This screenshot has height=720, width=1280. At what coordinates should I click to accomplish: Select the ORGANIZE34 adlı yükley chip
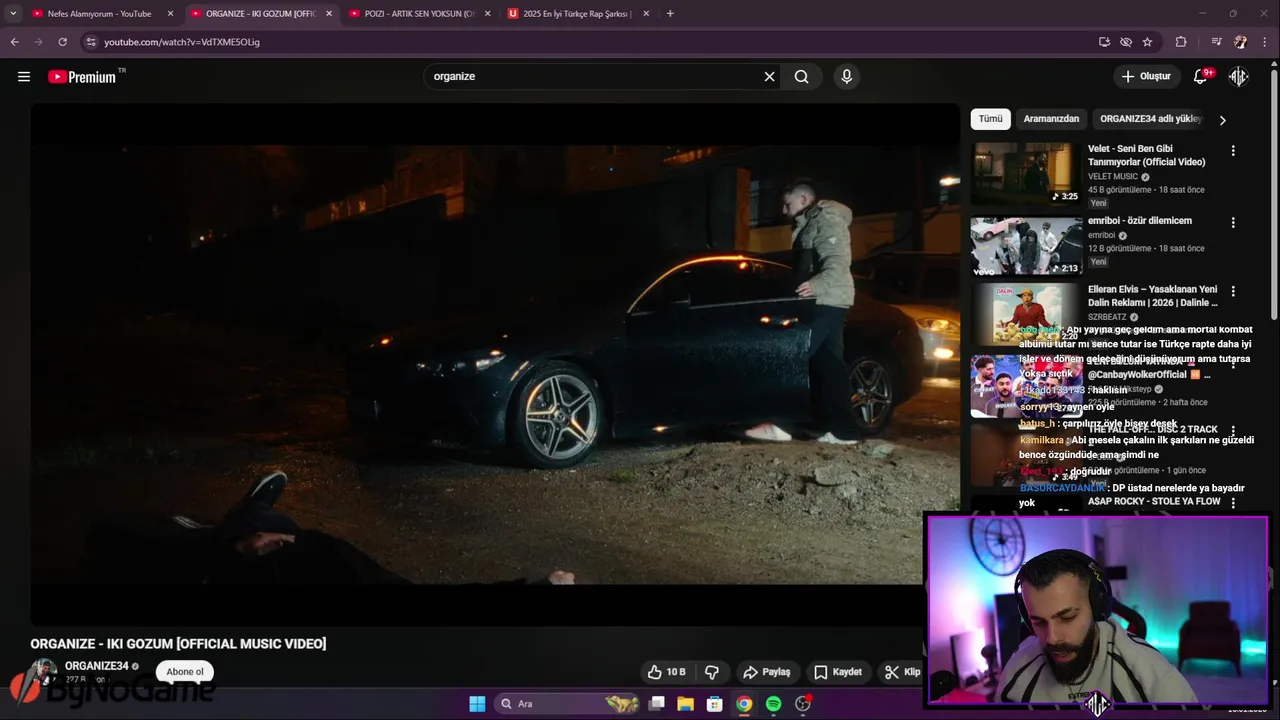(1150, 119)
